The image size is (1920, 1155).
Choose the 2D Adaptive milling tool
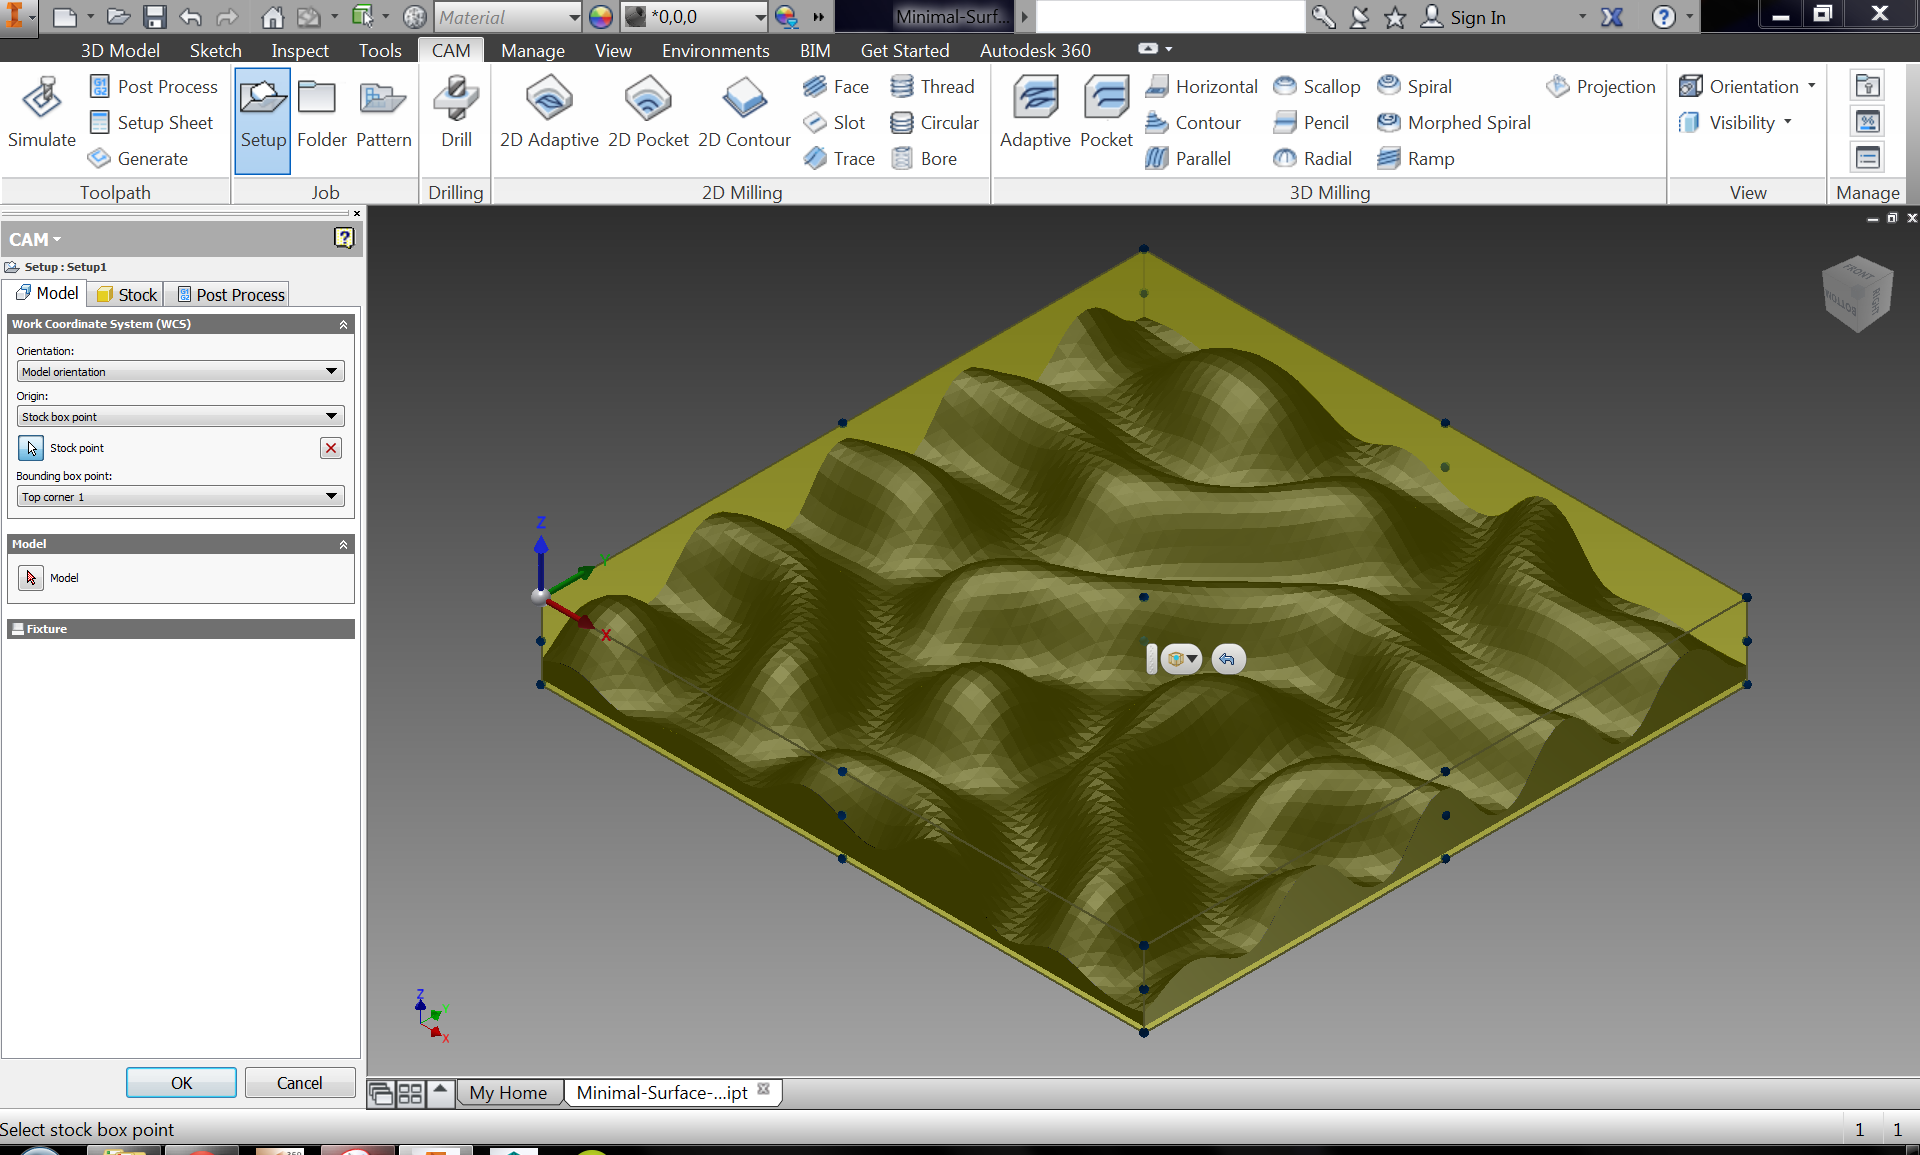tap(549, 112)
